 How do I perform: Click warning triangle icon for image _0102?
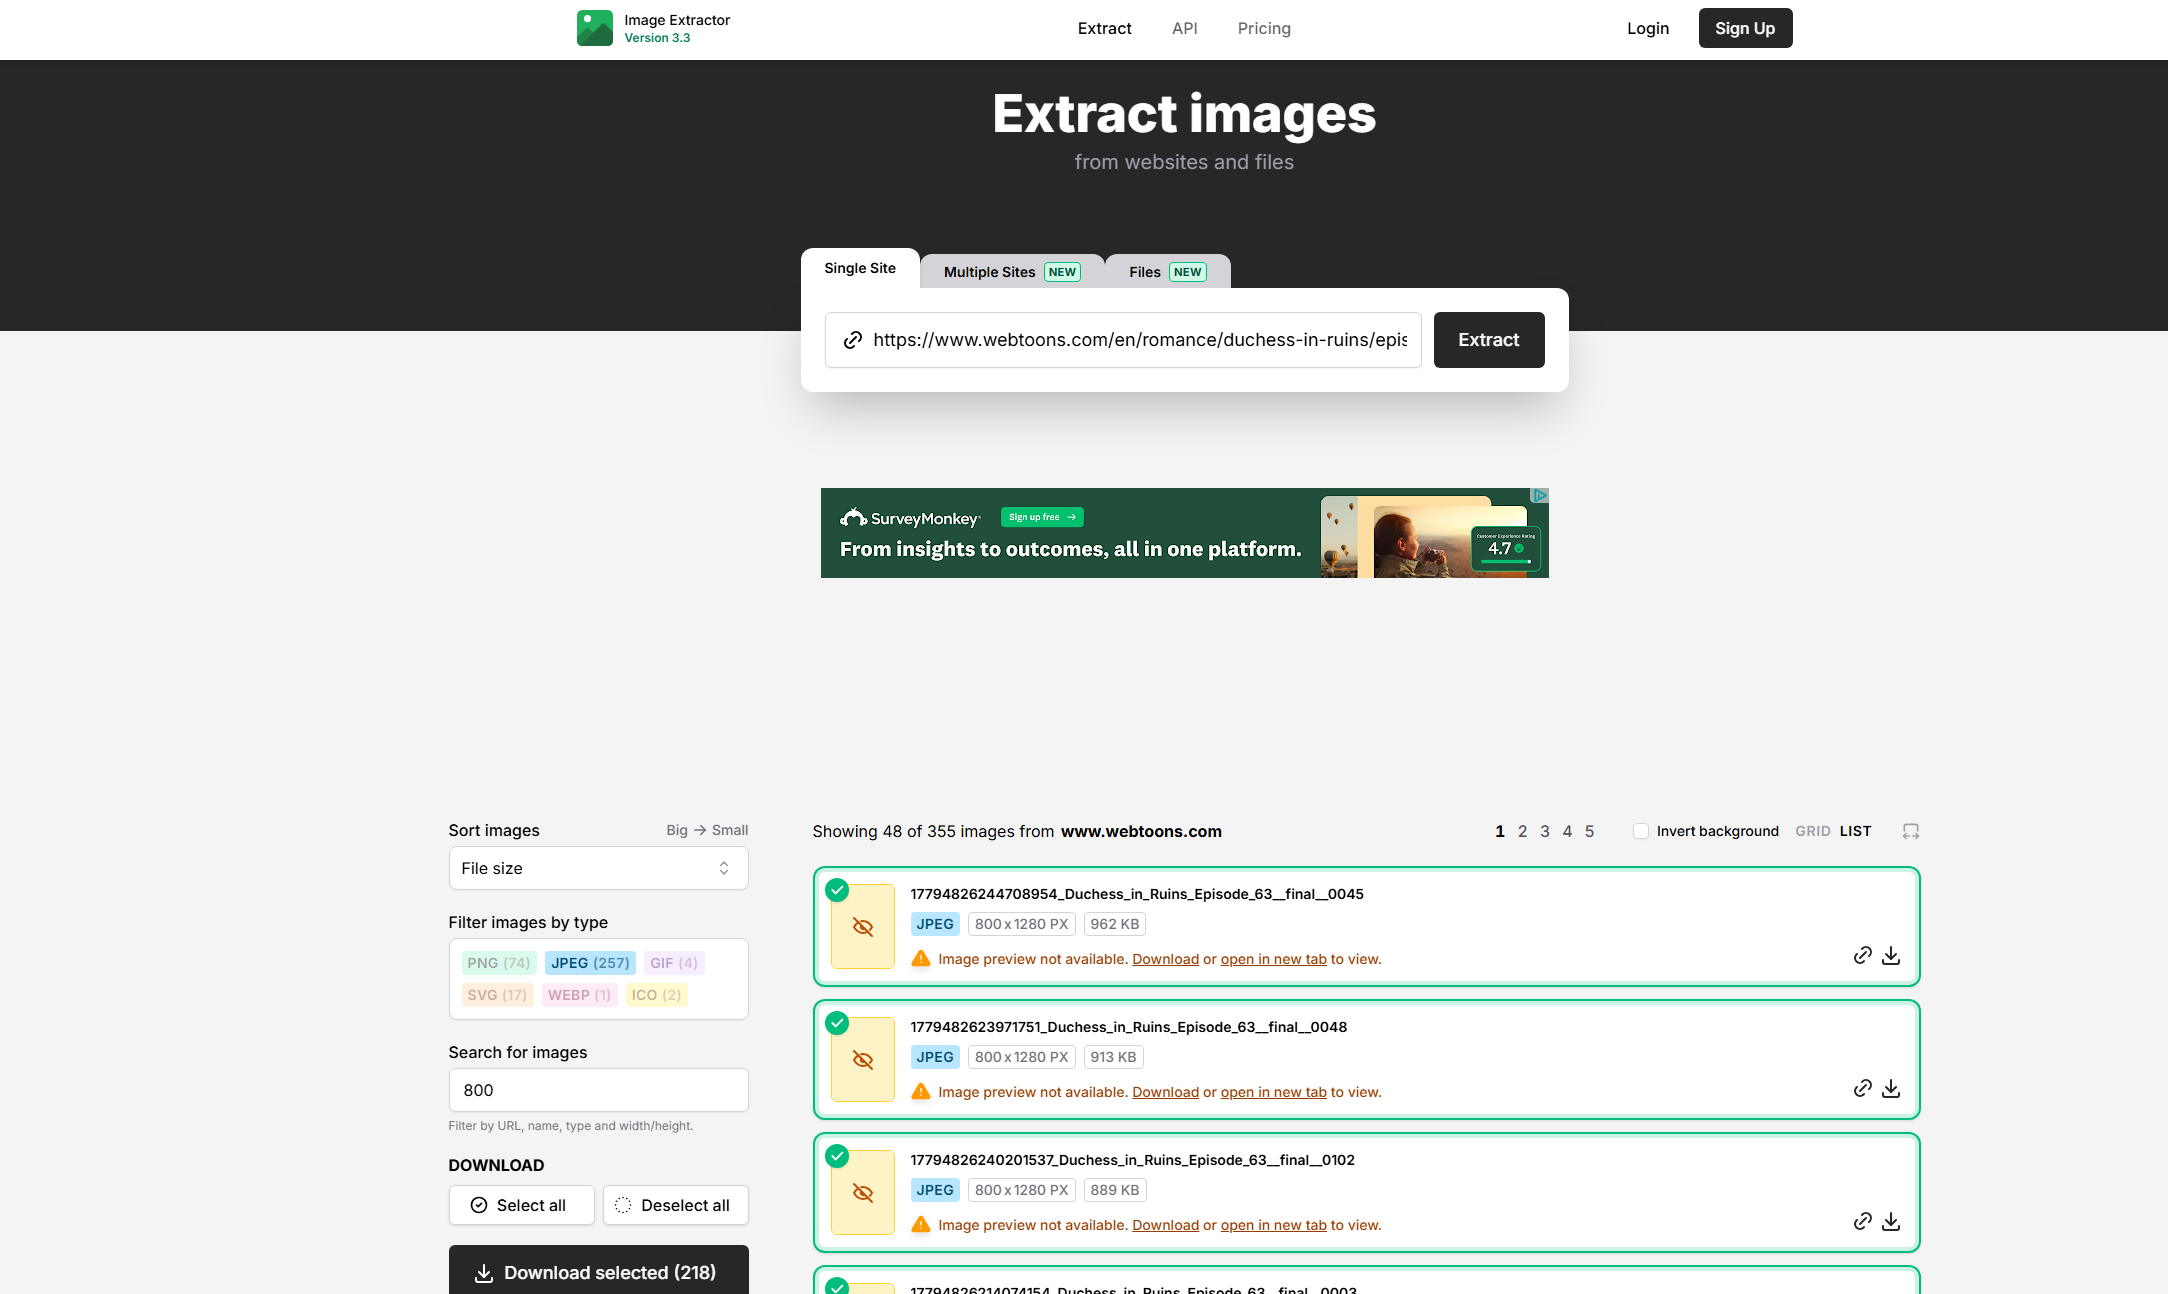[x=921, y=1225]
